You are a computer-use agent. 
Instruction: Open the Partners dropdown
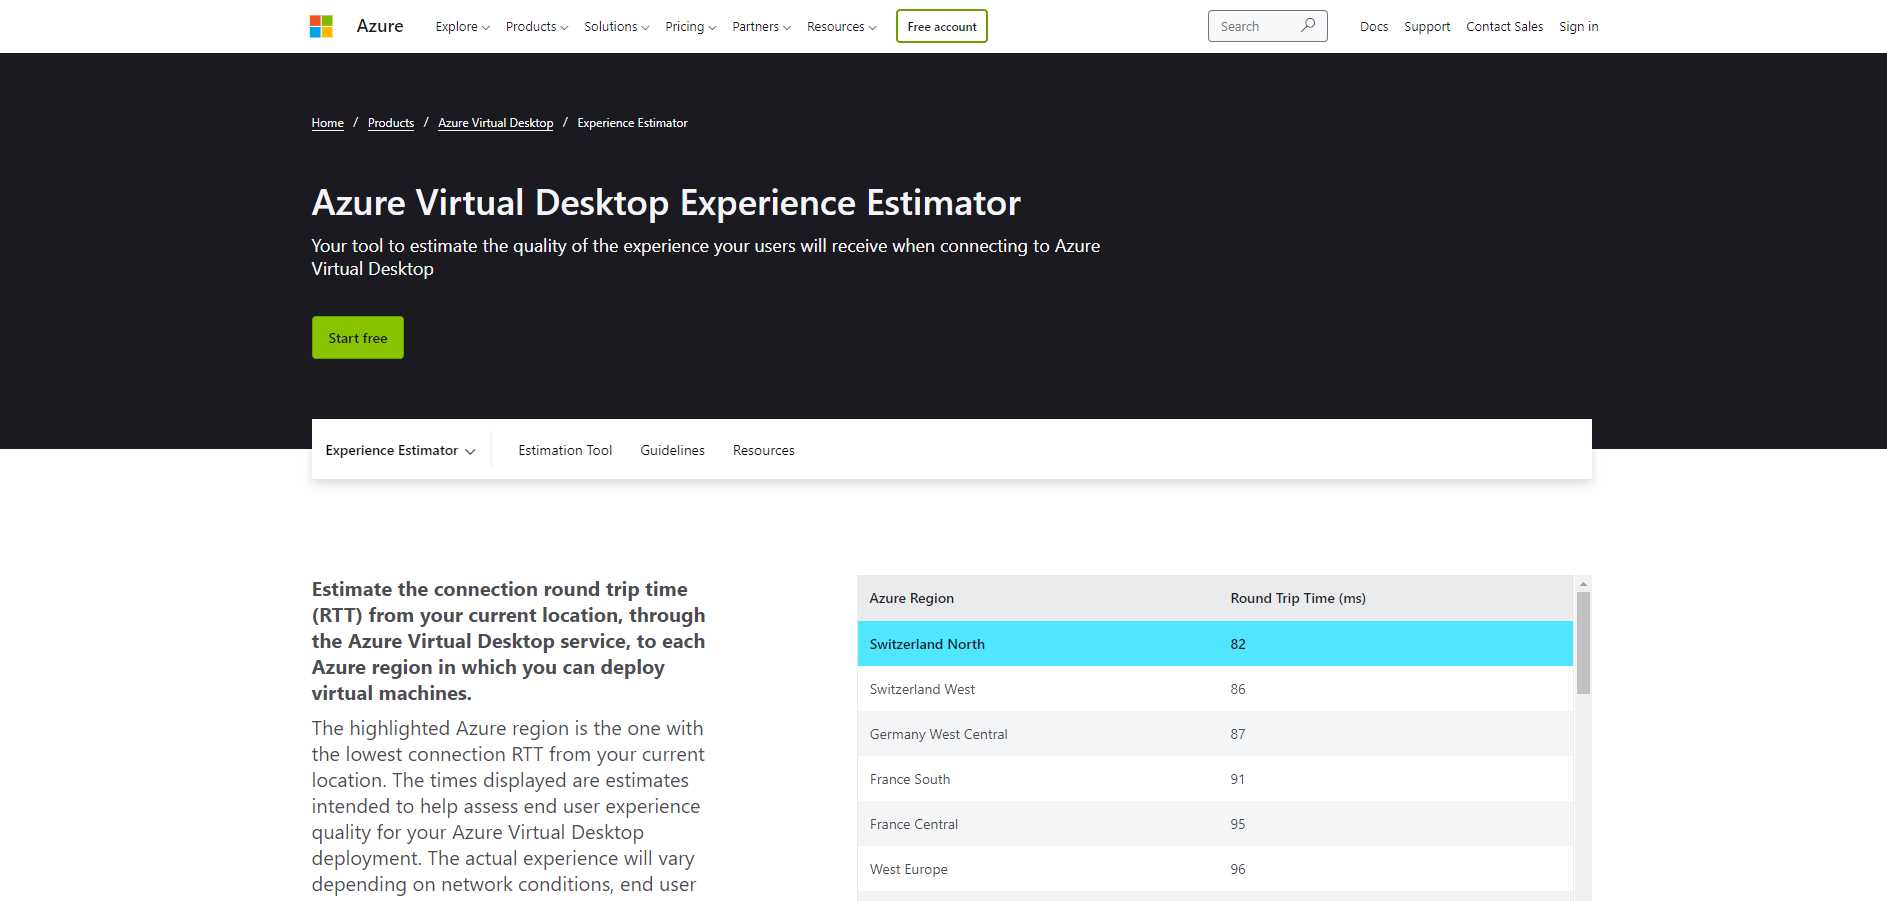point(760,27)
